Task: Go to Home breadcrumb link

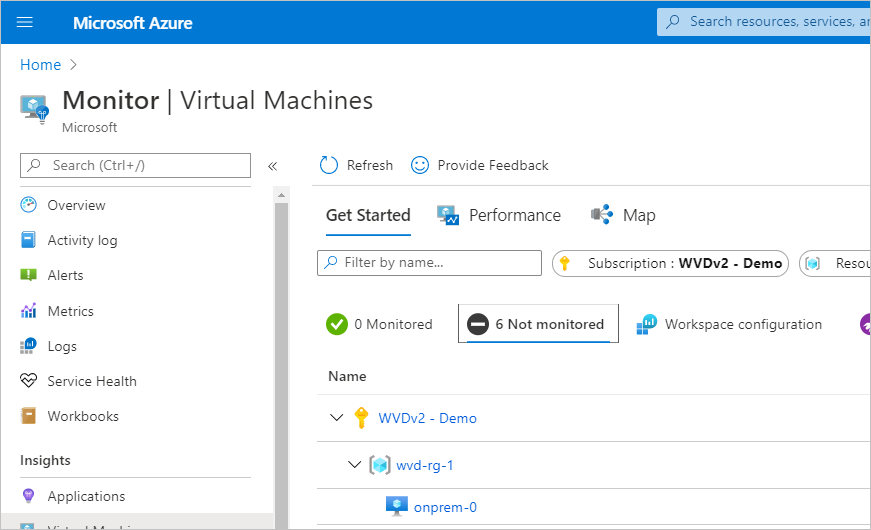Action: tap(40, 64)
